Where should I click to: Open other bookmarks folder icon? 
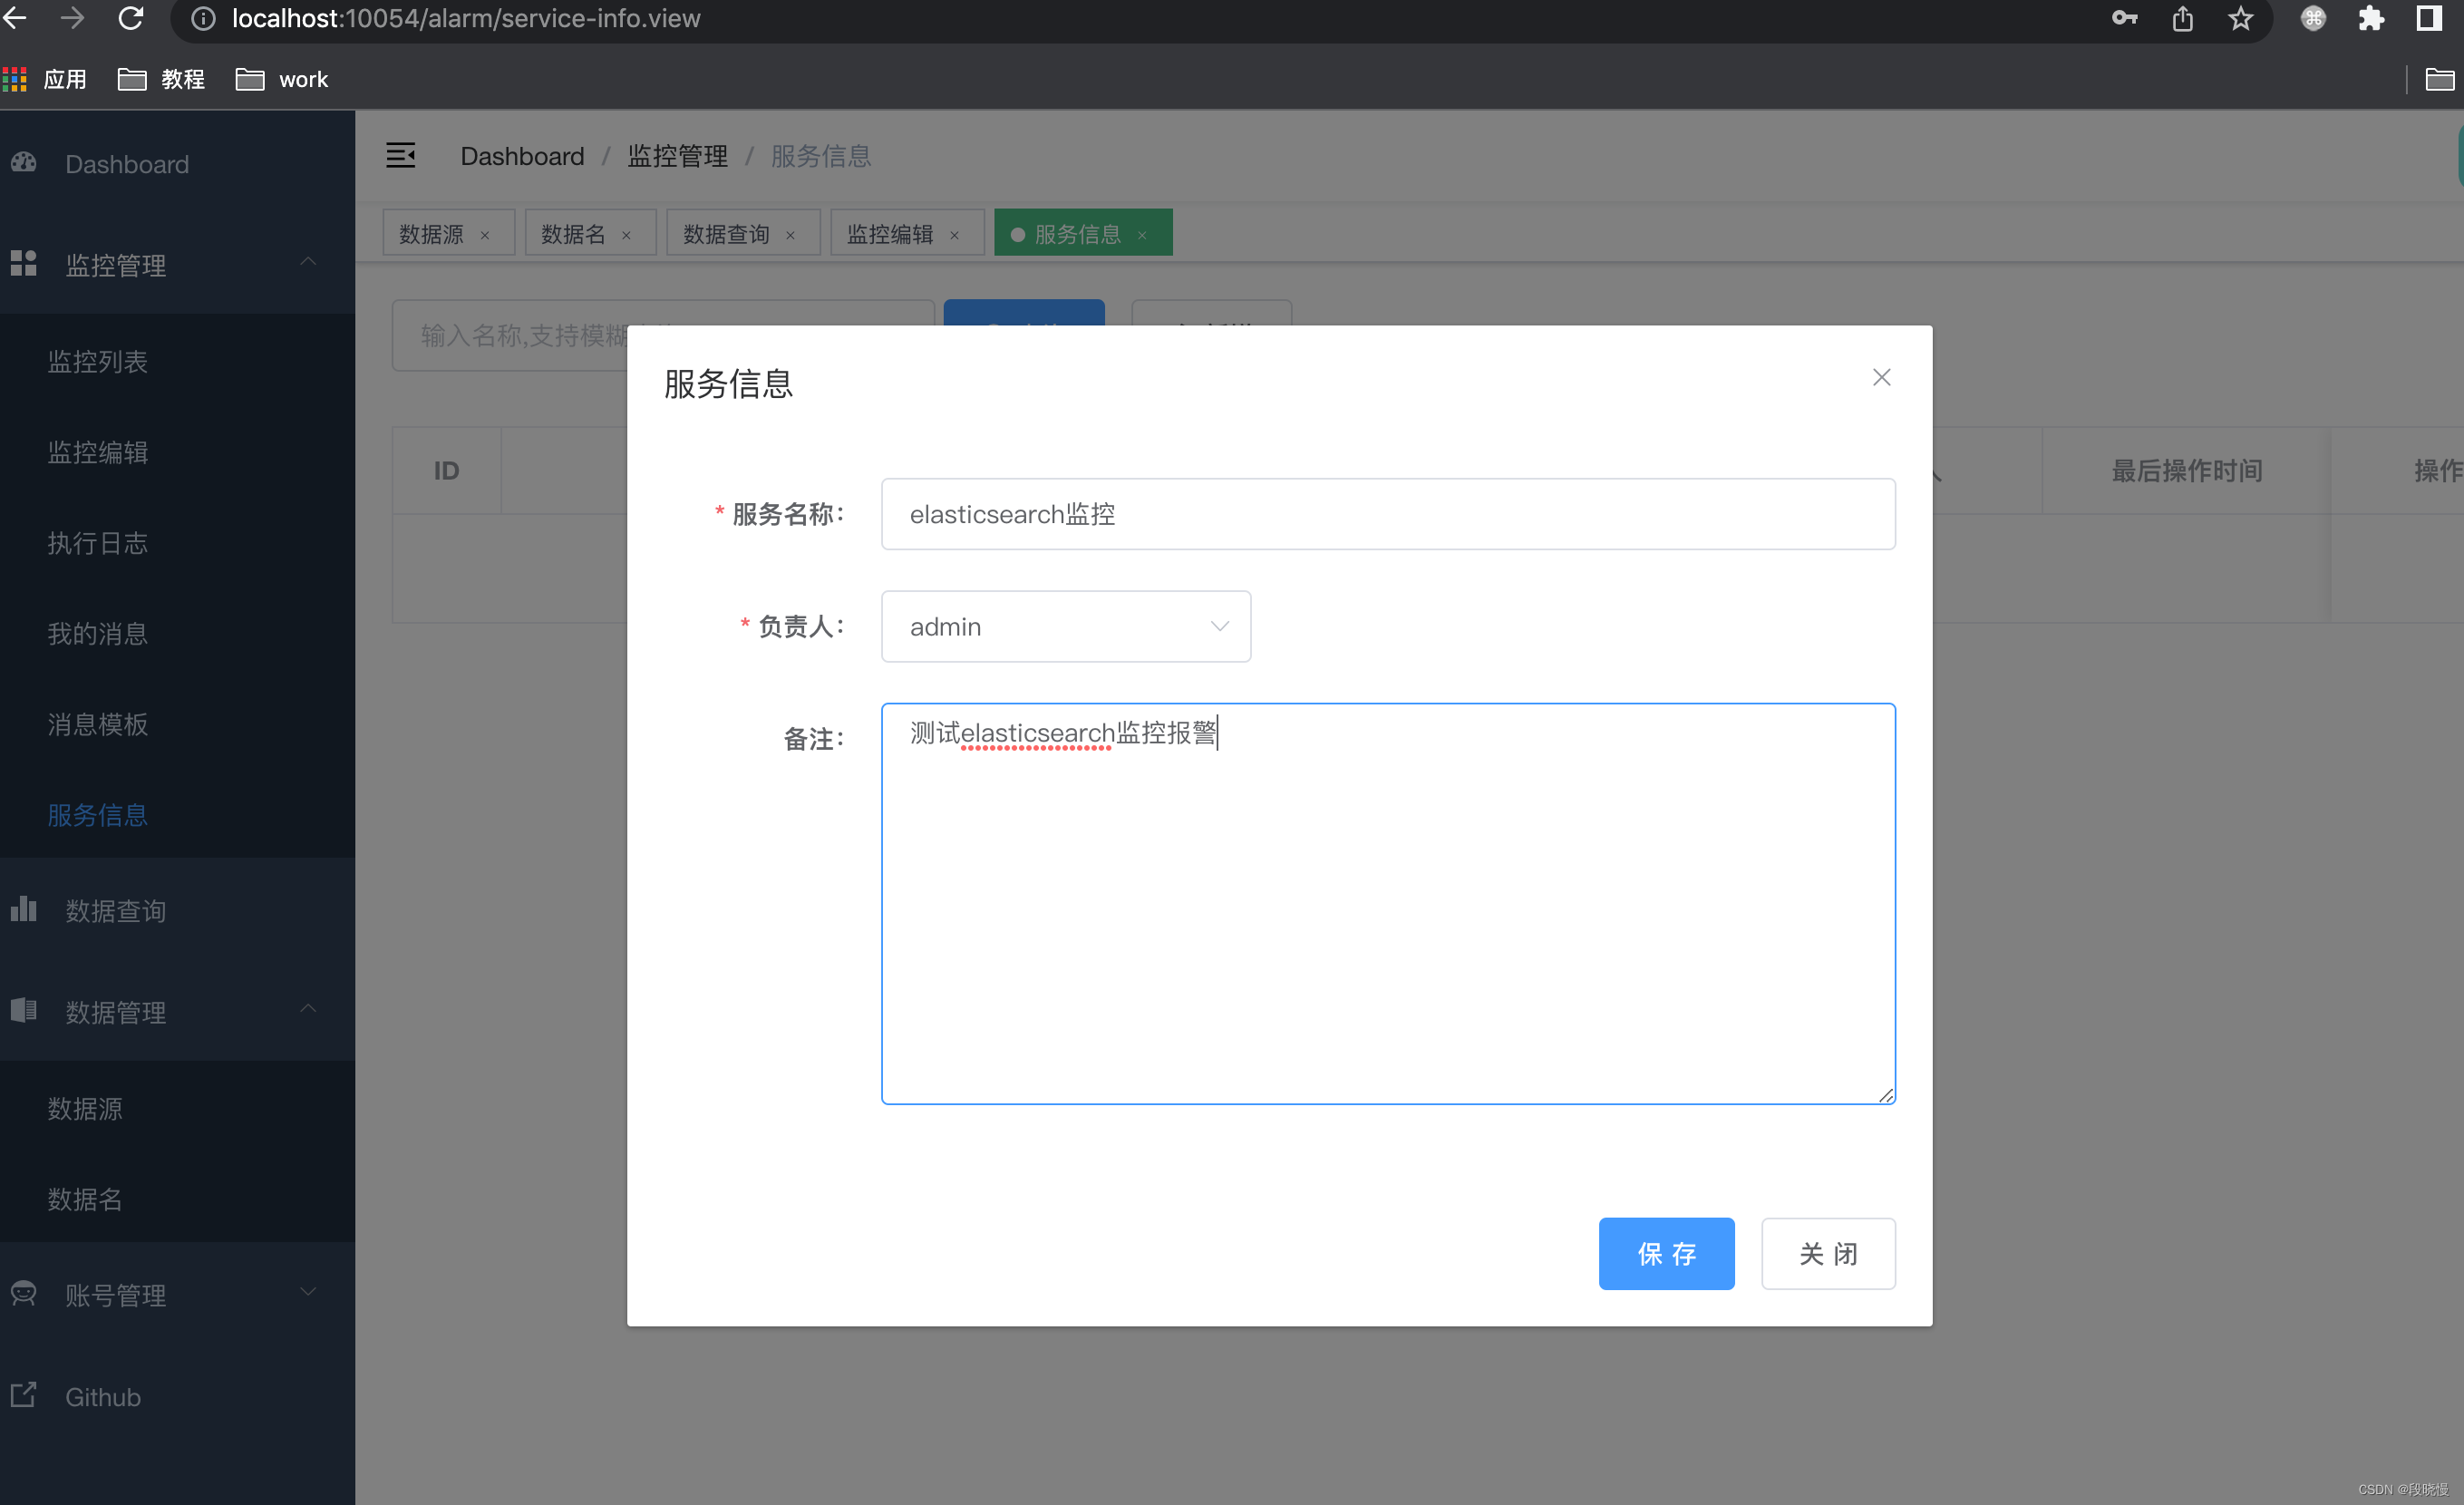click(2440, 79)
